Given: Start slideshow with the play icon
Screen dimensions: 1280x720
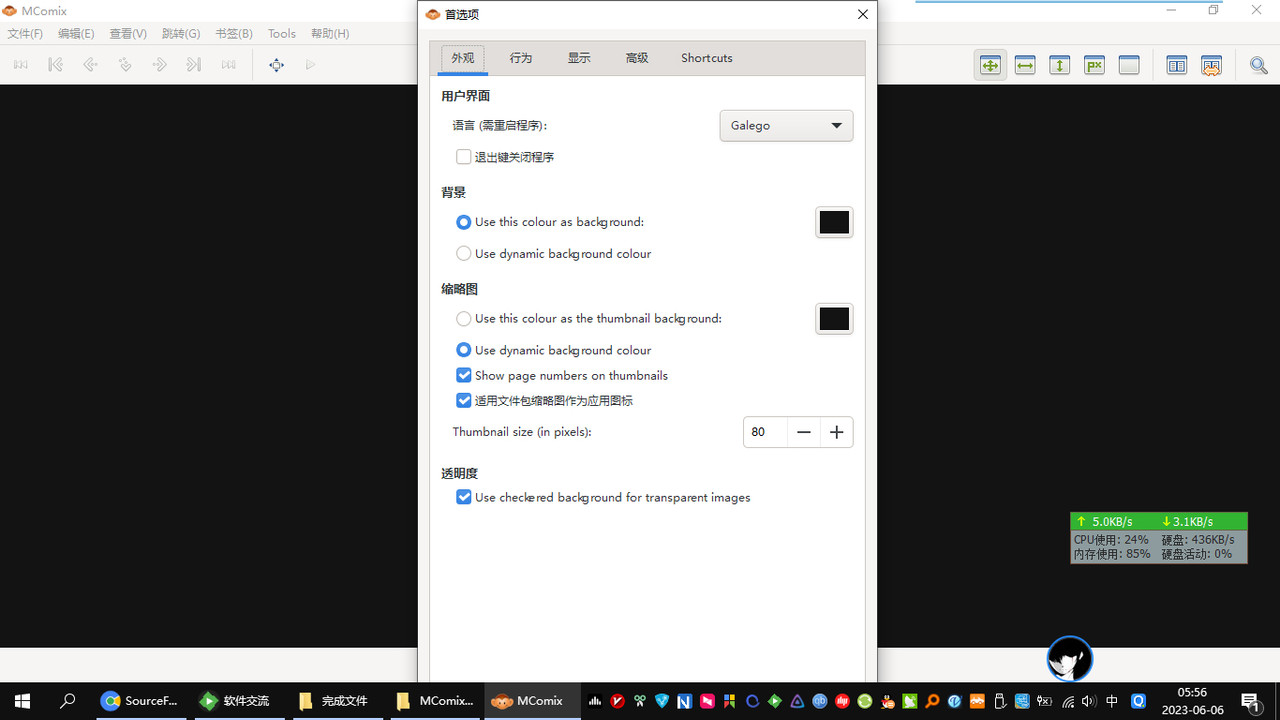Looking at the screenshot, I should (311, 65).
